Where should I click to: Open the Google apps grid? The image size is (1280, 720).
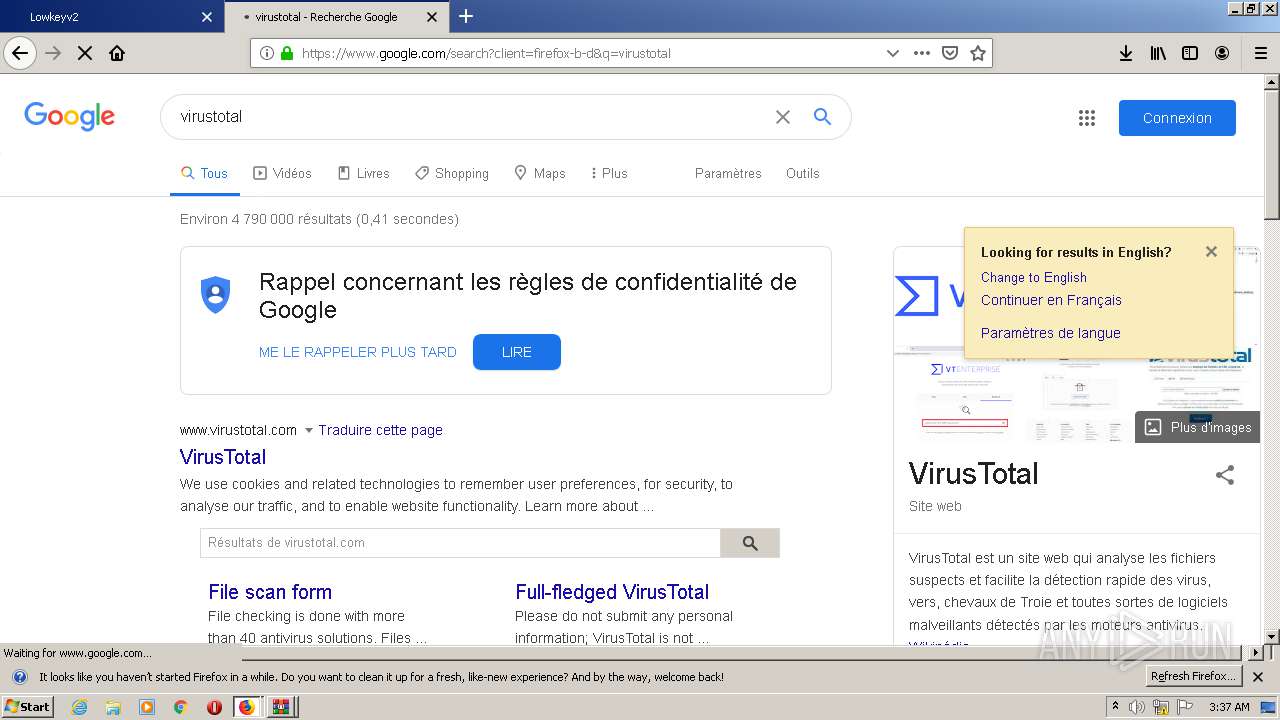coord(1087,118)
